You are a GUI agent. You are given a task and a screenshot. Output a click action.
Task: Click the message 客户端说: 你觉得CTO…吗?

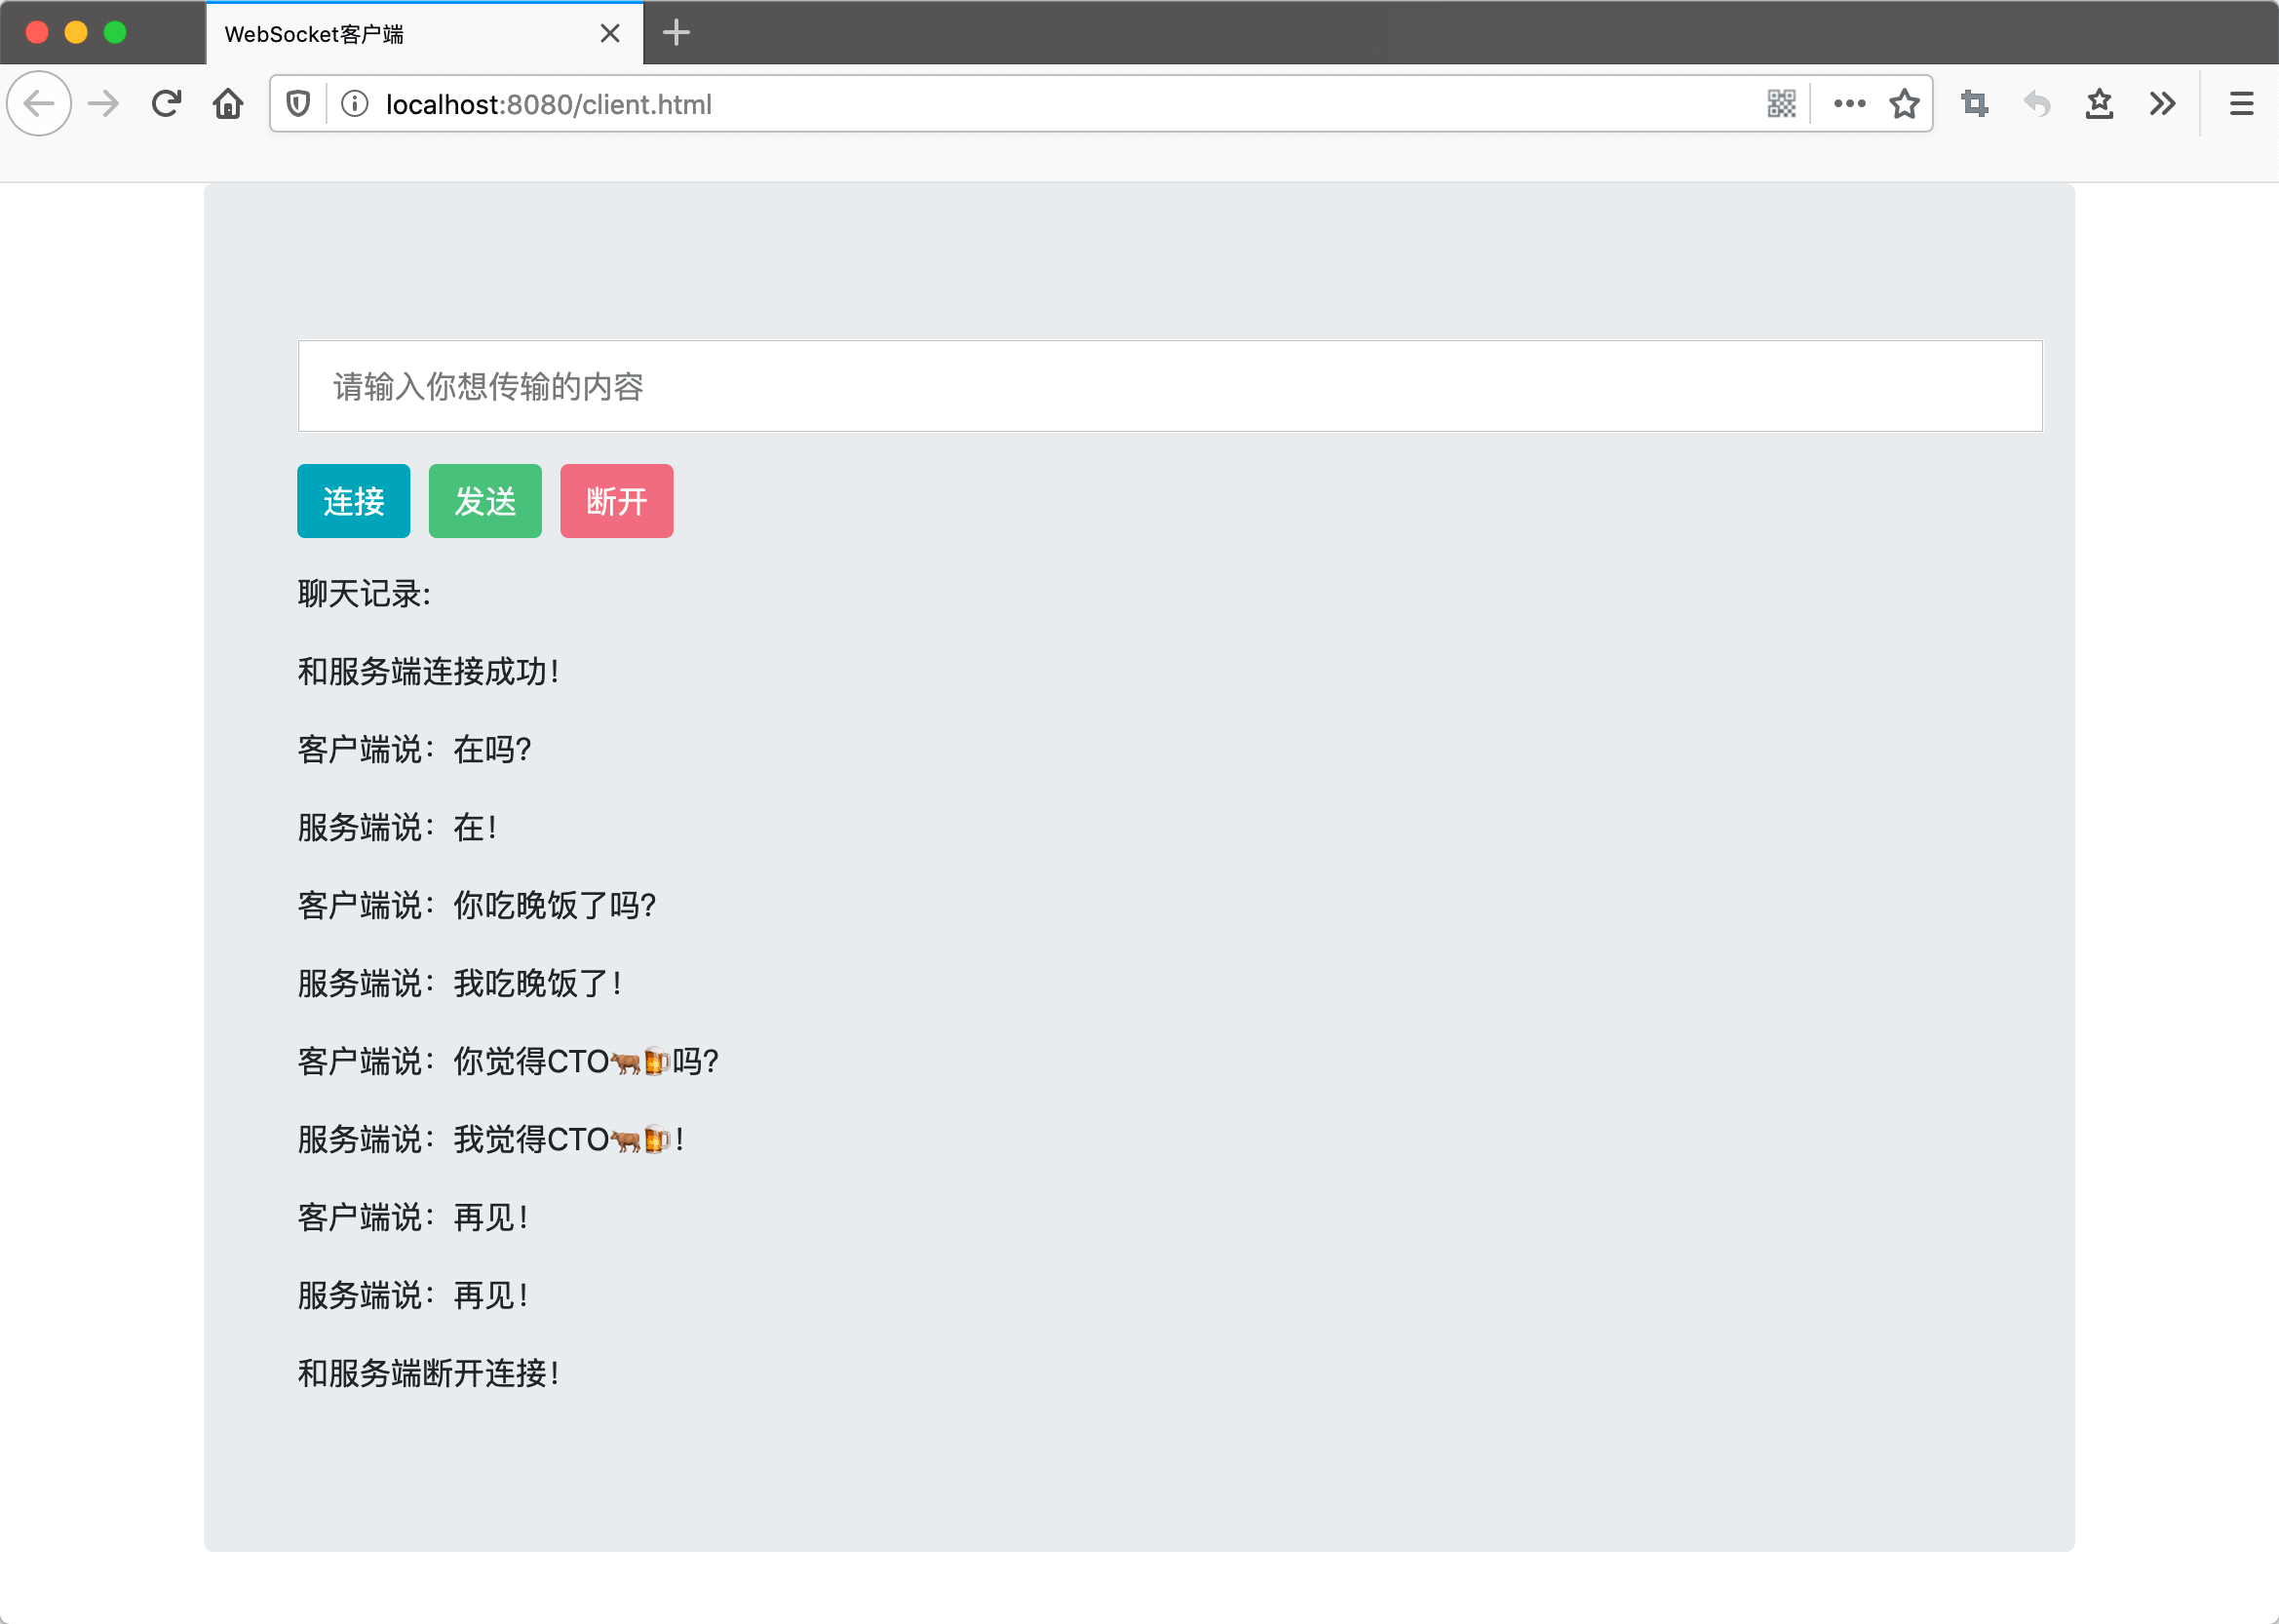pyautogui.click(x=508, y=1062)
